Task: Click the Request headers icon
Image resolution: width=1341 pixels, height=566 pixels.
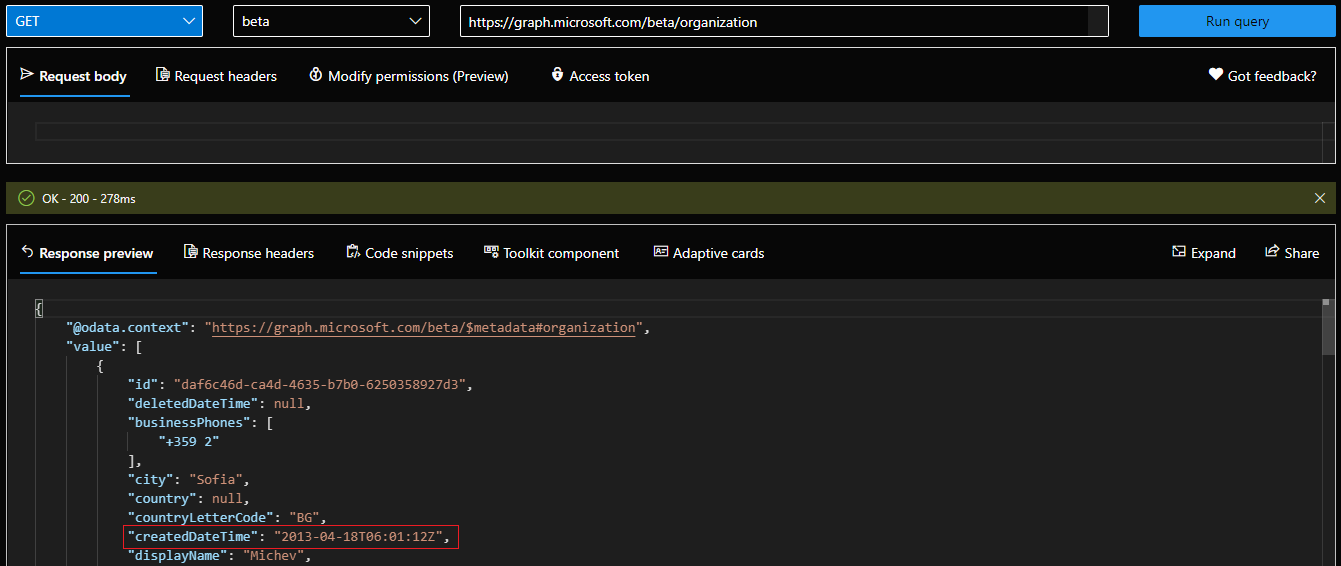Action: coord(162,75)
